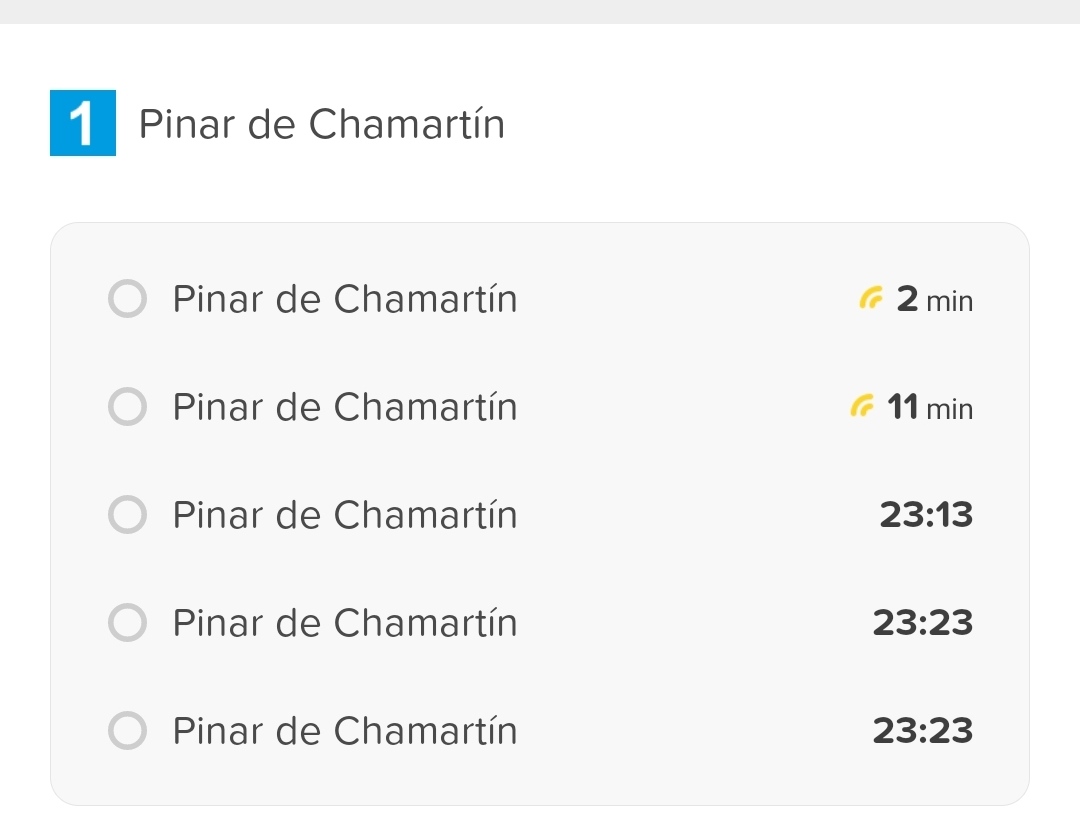Image resolution: width=1080 pixels, height=818 pixels.
Task: Select the circle for the 2 min departure
Action: pos(127,299)
